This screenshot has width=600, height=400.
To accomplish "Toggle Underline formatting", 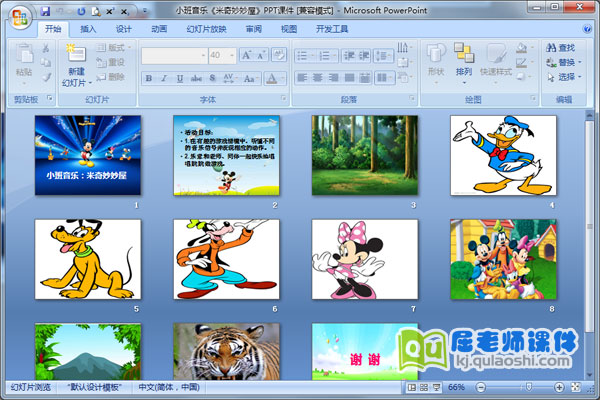I will [x=179, y=78].
